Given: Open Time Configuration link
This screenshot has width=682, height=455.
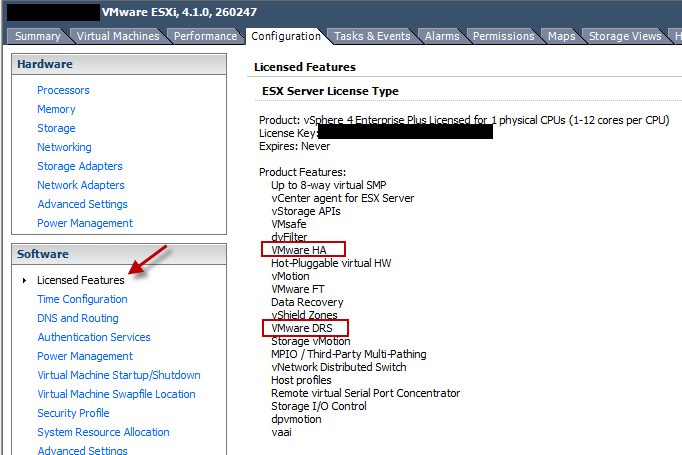Looking at the screenshot, I should (82, 299).
